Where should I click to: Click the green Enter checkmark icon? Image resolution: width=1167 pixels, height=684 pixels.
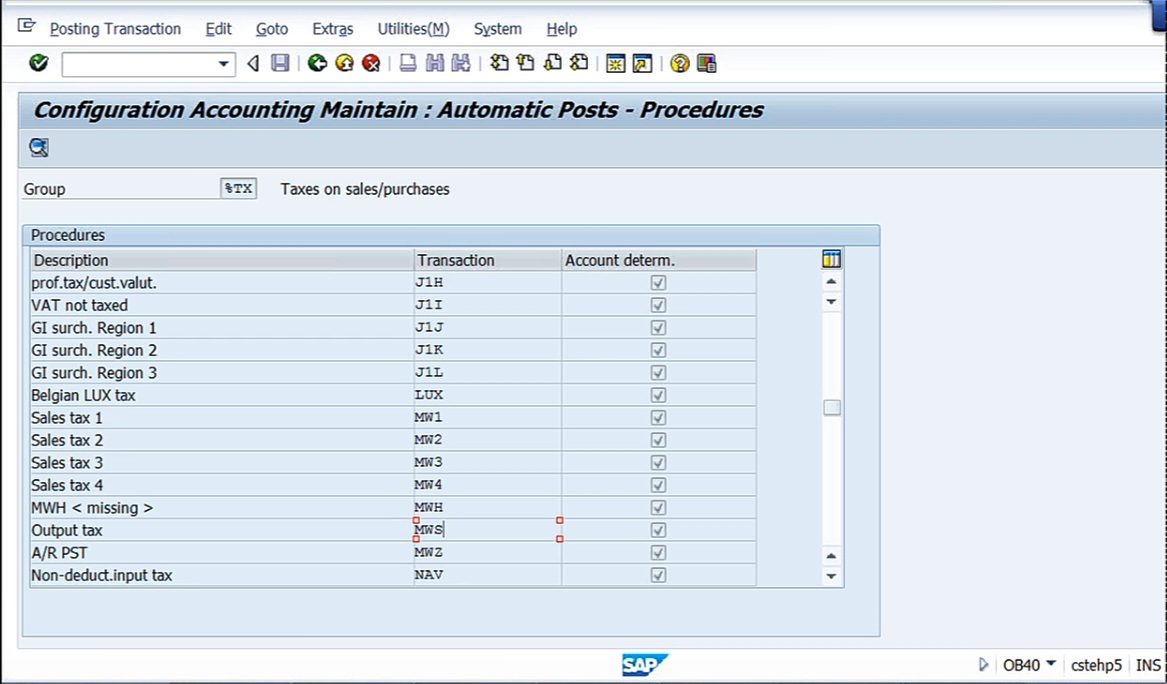pyautogui.click(x=39, y=63)
